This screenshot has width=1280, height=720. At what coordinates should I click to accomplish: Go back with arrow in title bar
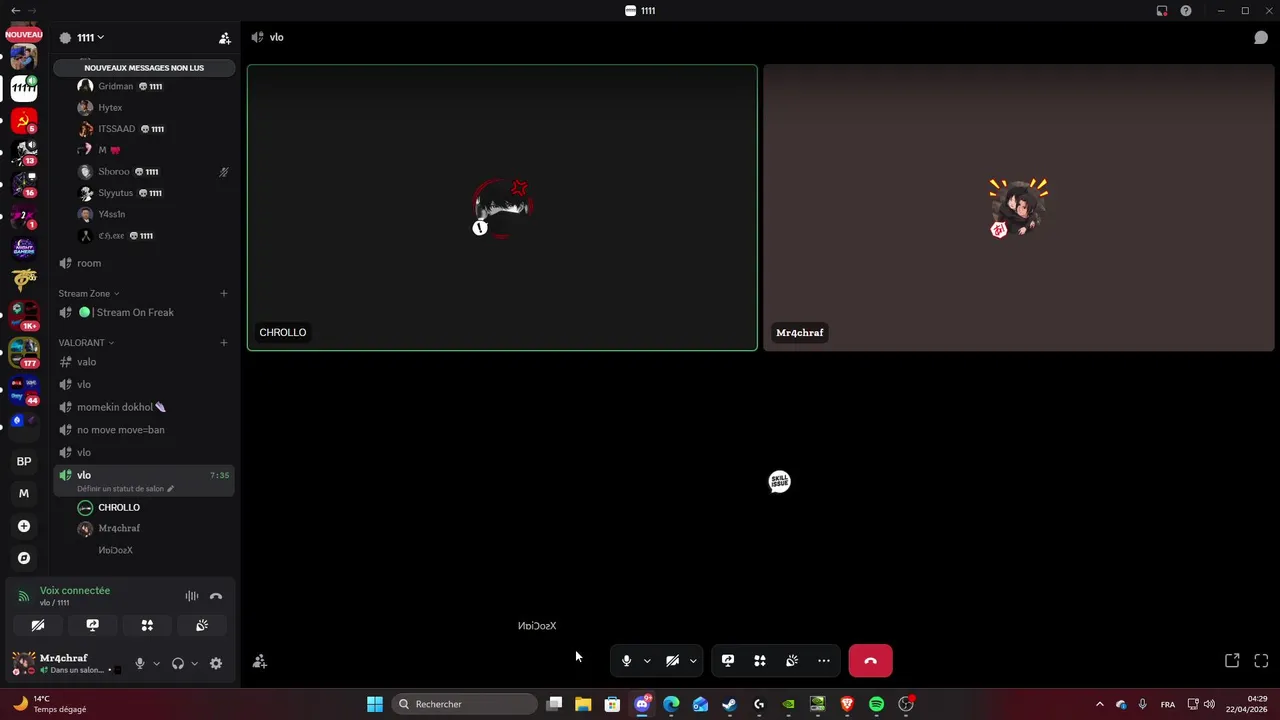click(15, 10)
